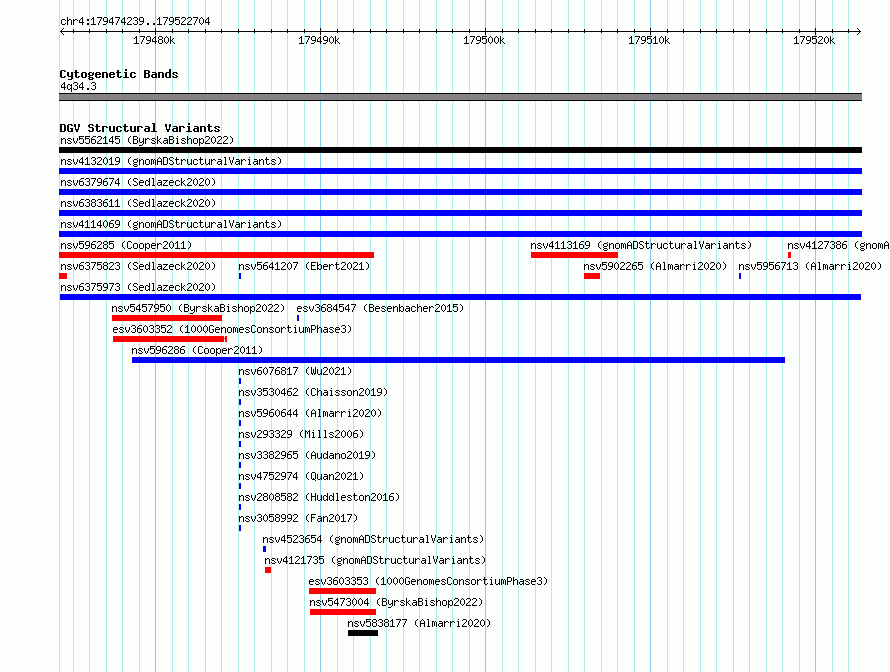Click esv3603352 (1000GenomesConsortiumPhase3) label
Viewport: 890px width, 672px height.
pos(232,329)
